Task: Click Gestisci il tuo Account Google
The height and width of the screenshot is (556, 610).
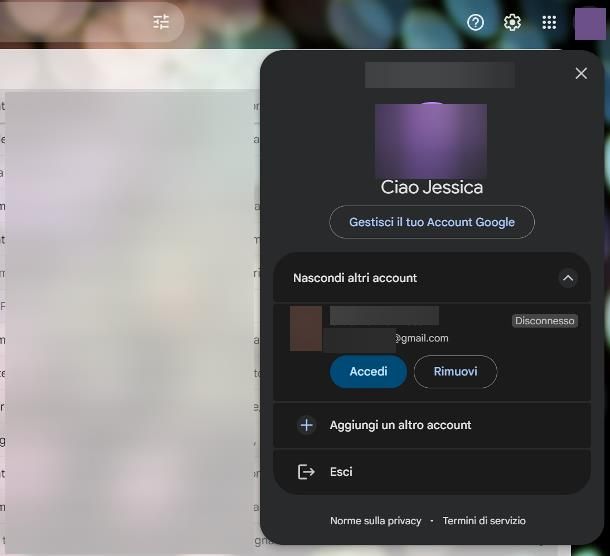Action: tap(432, 222)
